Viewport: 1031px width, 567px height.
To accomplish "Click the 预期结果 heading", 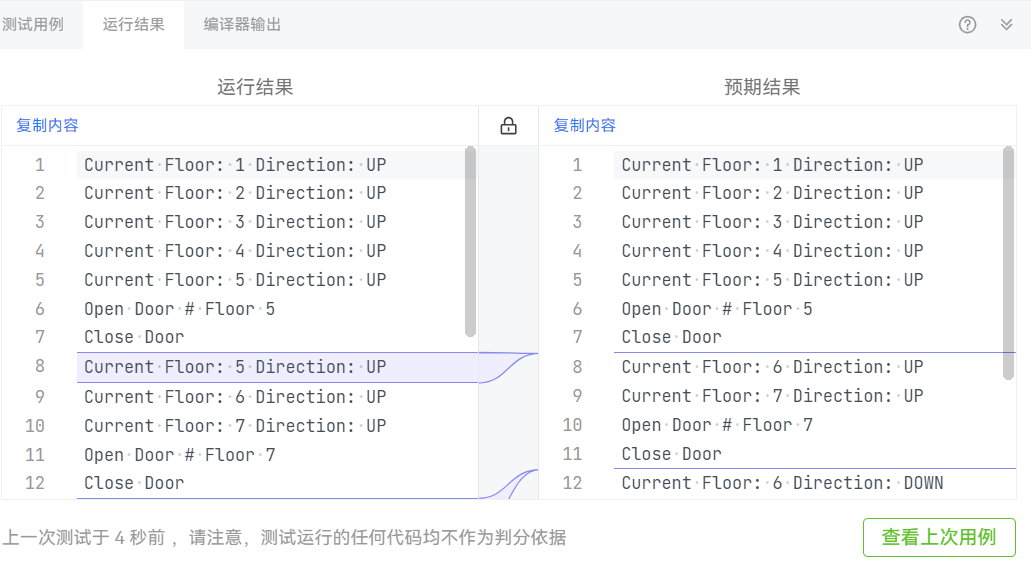I will 762,87.
